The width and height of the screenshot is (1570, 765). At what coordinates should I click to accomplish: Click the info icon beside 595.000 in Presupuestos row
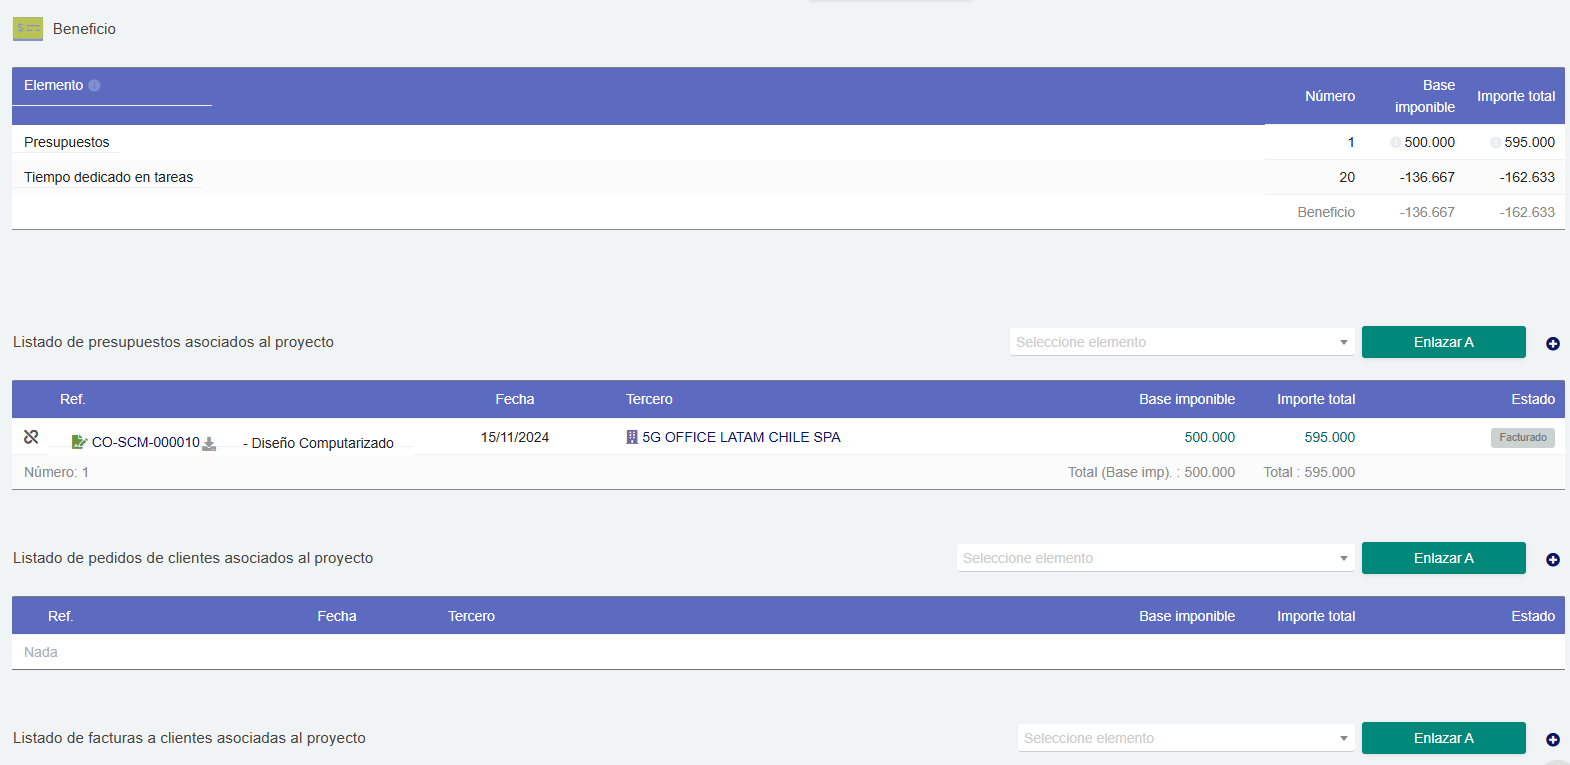tap(1495, 143)
